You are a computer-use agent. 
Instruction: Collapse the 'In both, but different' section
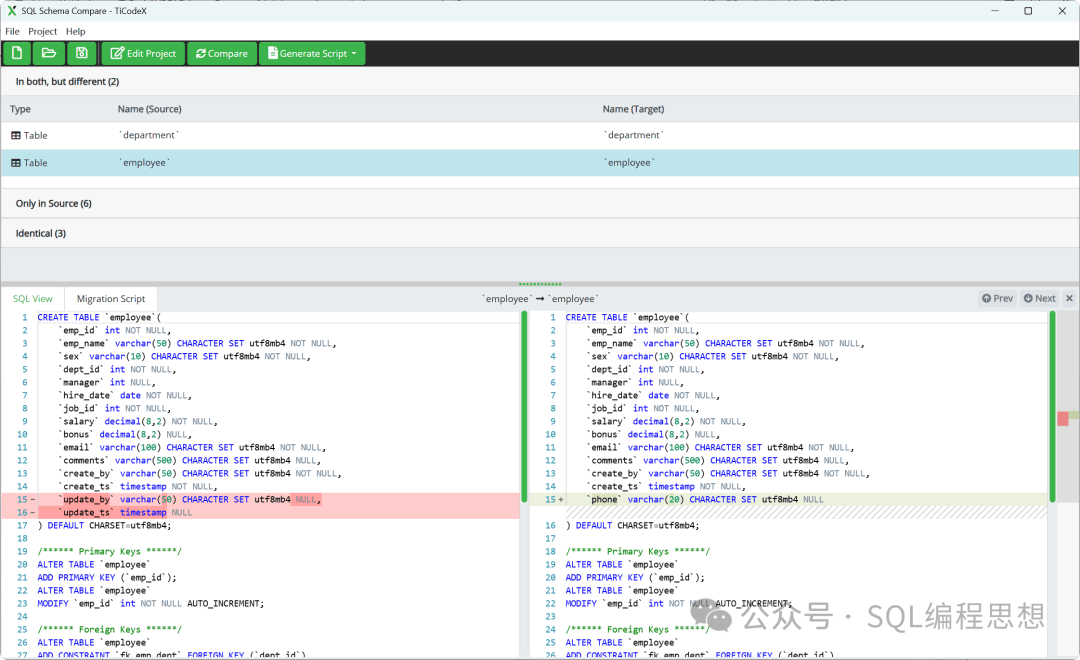67,81
